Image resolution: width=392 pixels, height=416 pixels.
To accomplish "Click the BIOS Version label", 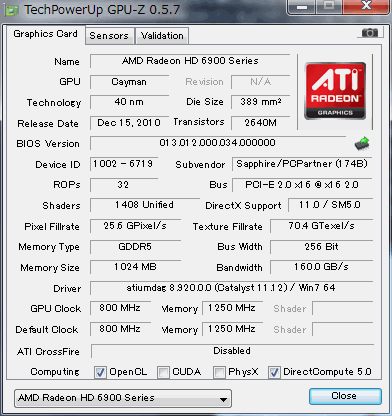I will (x=48, y=144).
